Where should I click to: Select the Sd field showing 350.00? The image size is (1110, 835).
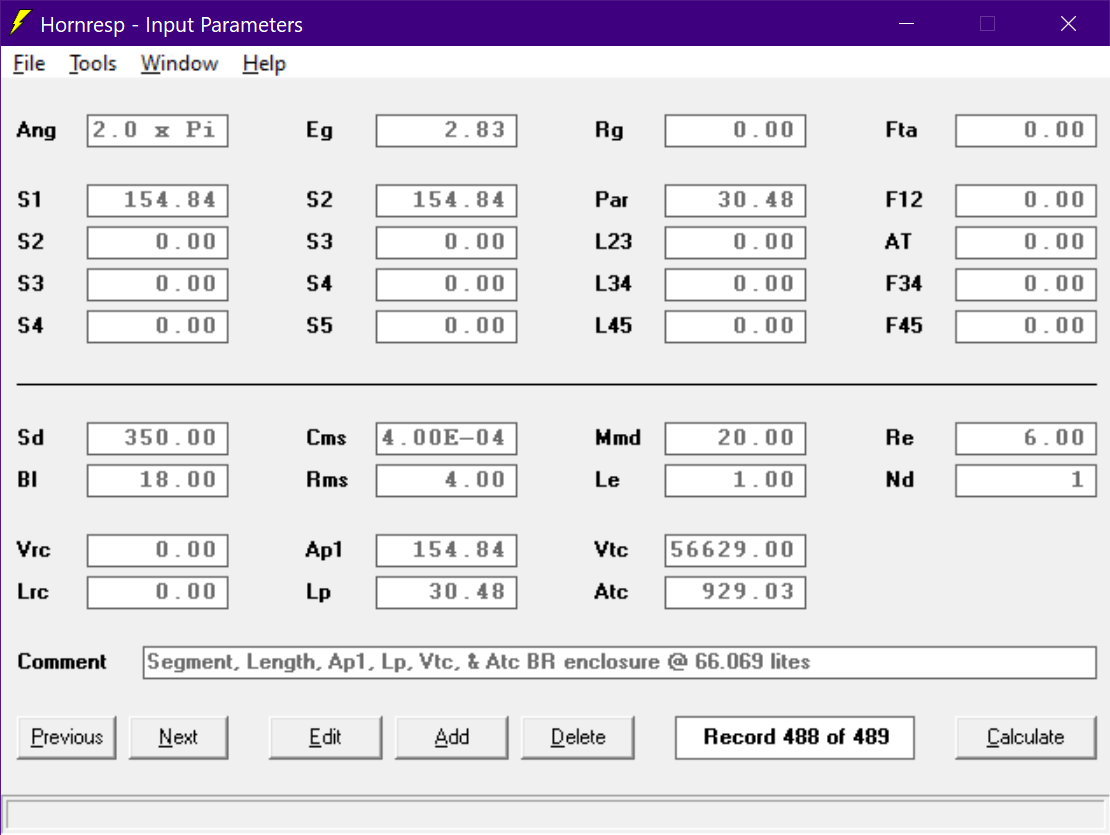(157, 438)
